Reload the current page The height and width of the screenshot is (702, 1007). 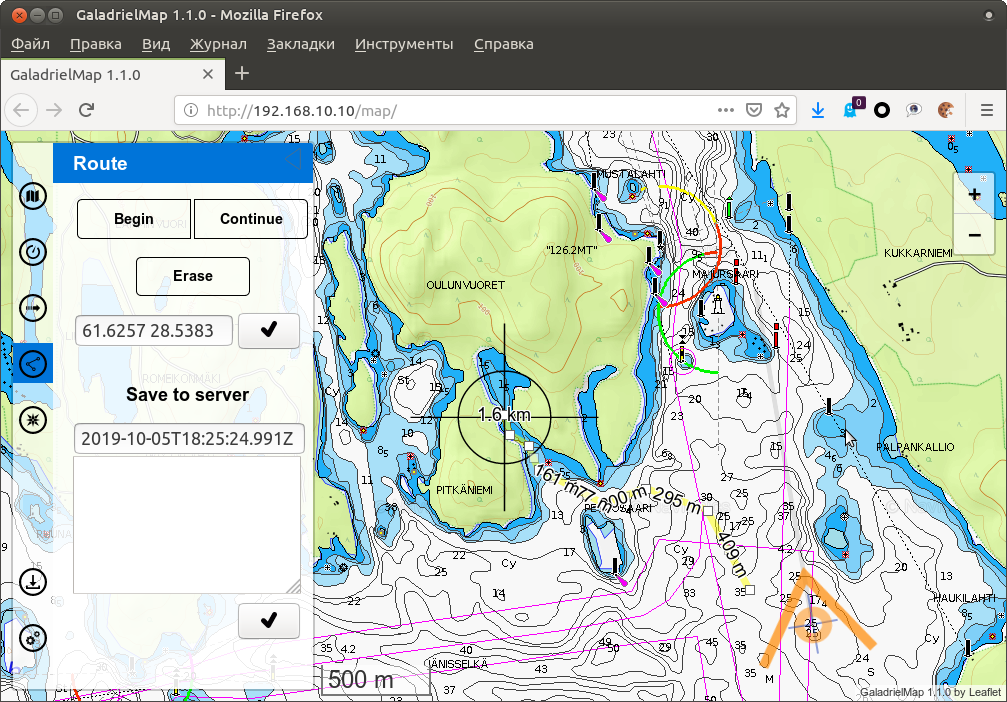point(87,110)
